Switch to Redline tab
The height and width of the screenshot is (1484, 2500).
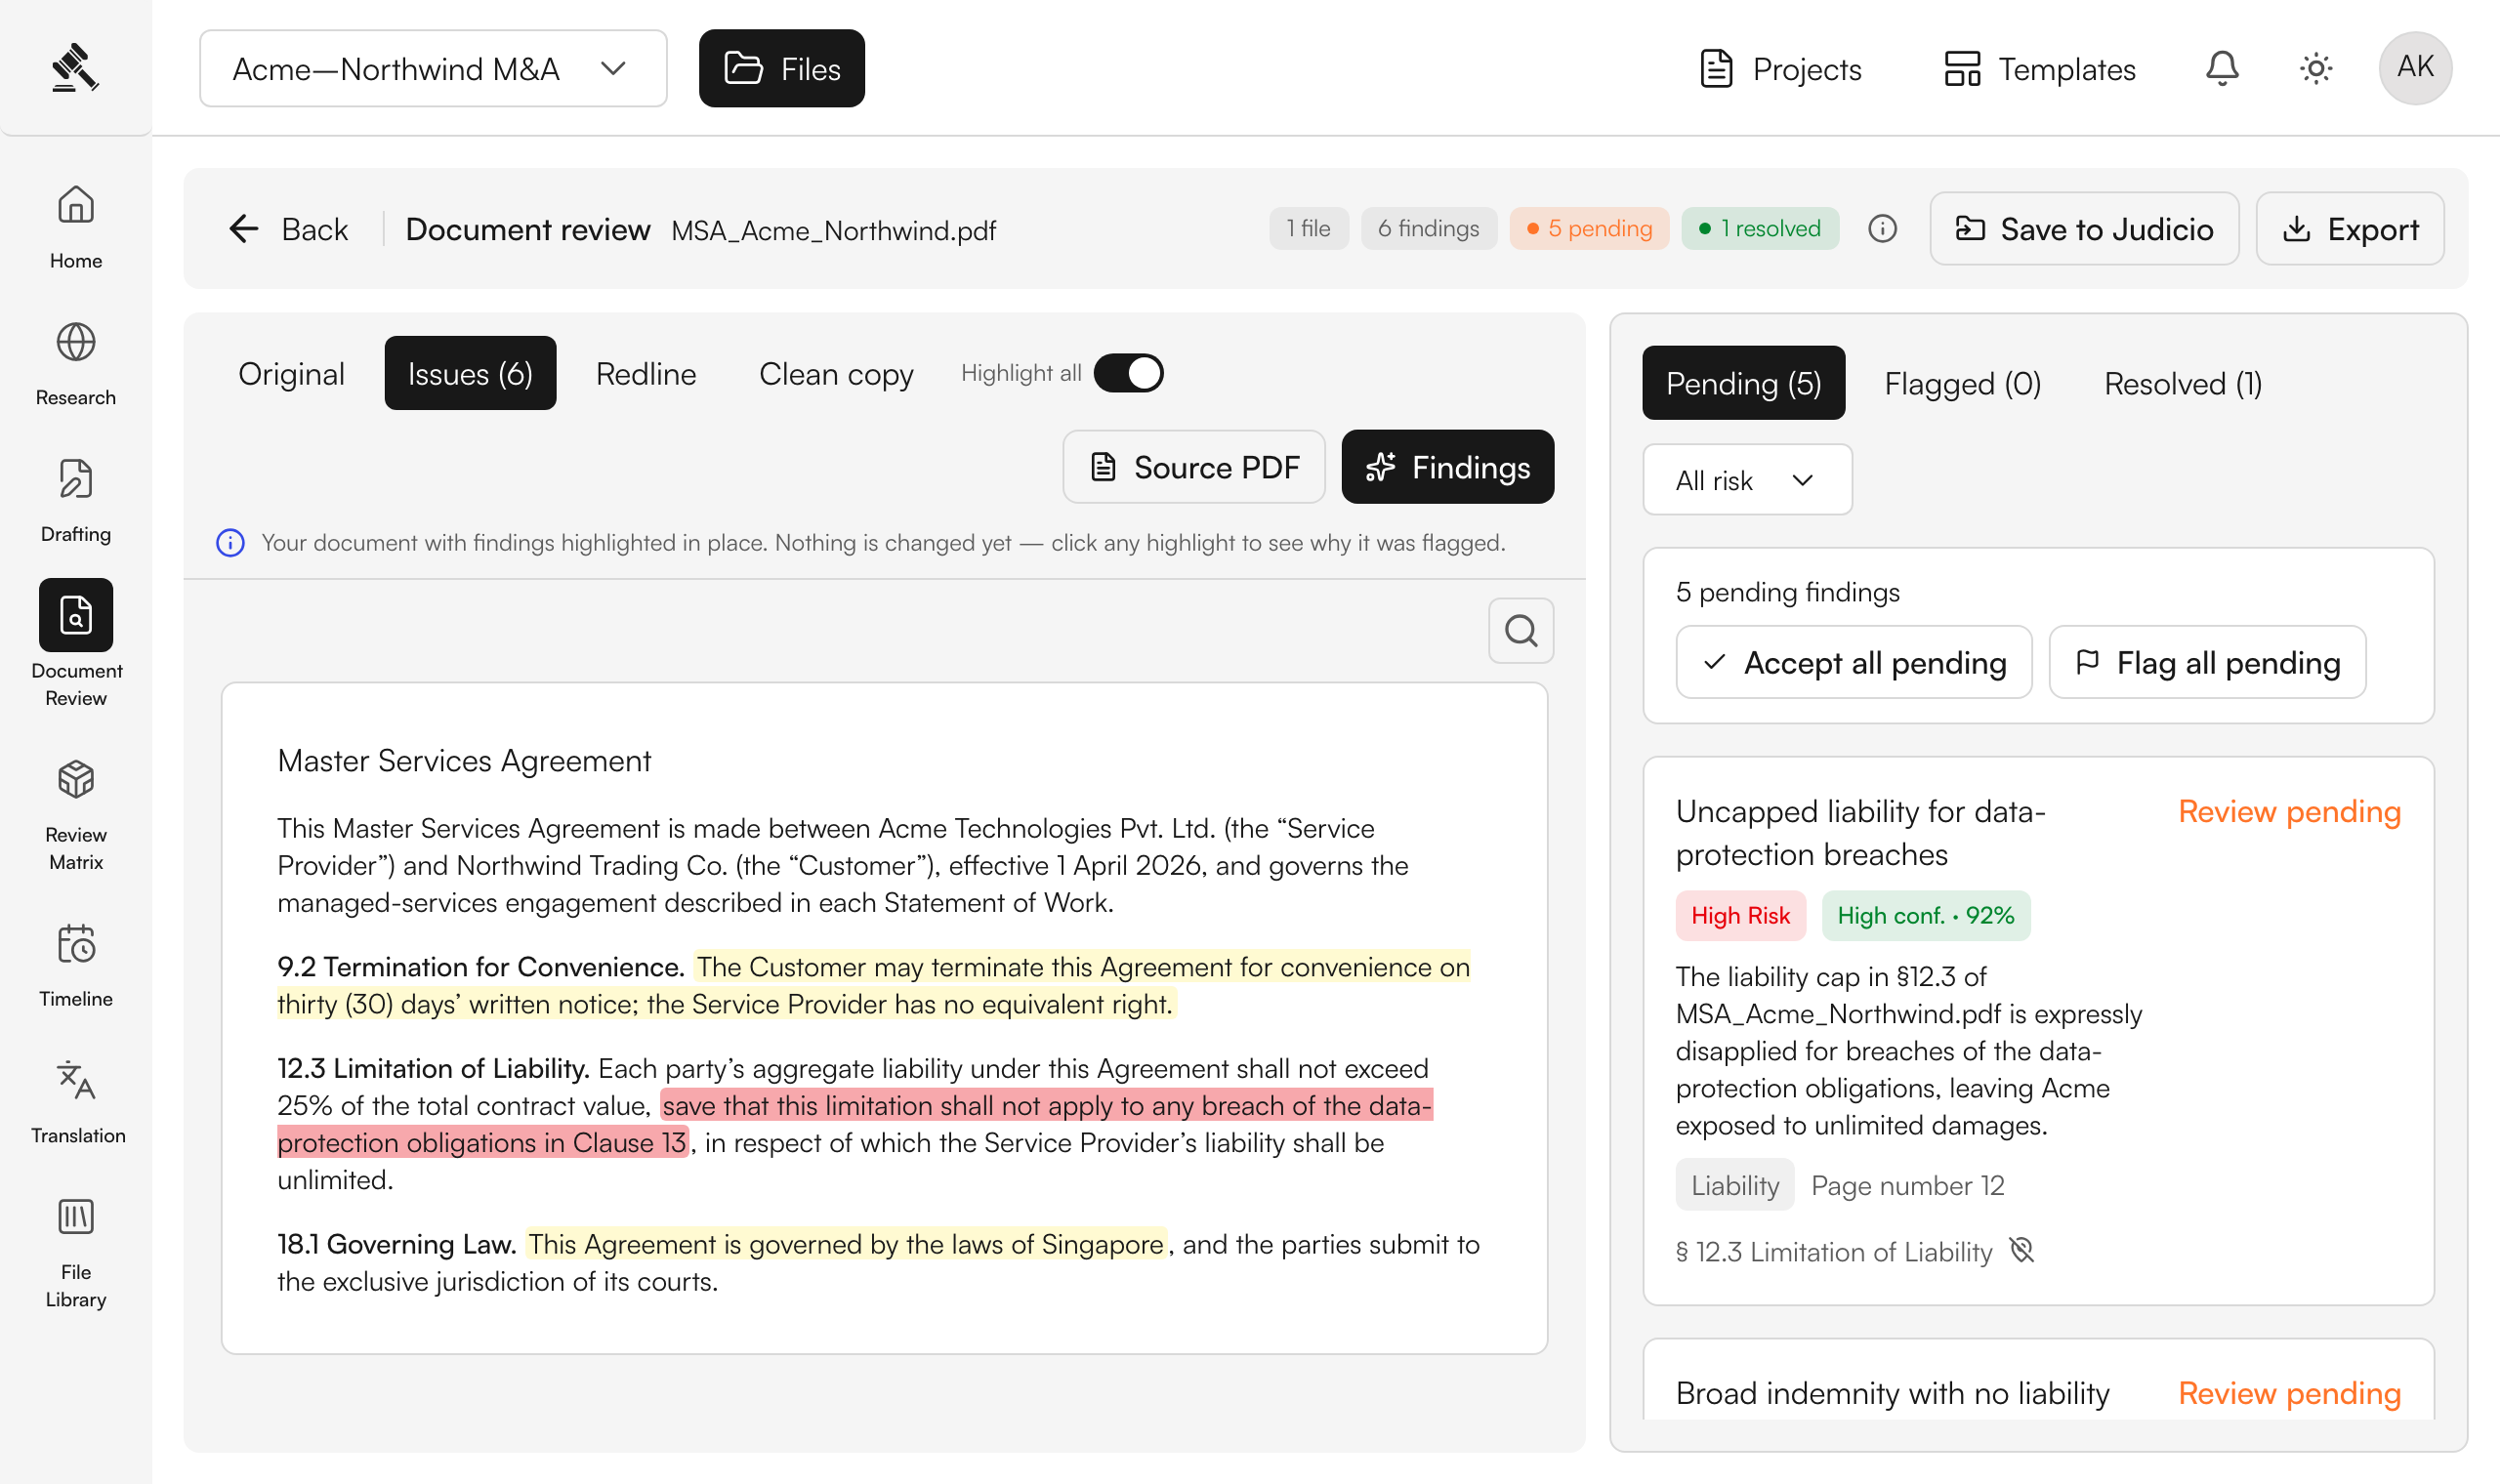click(x=646, y=373)
